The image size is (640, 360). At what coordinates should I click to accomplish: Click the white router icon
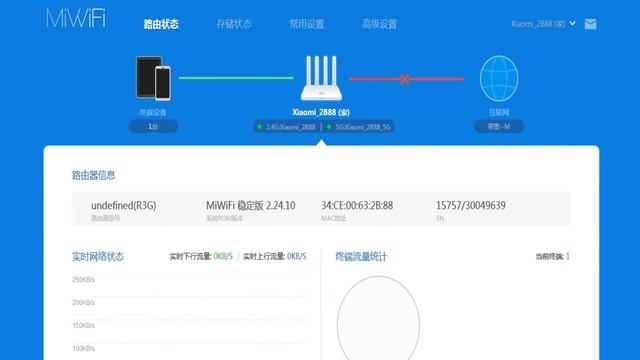[x=321, y=78]
